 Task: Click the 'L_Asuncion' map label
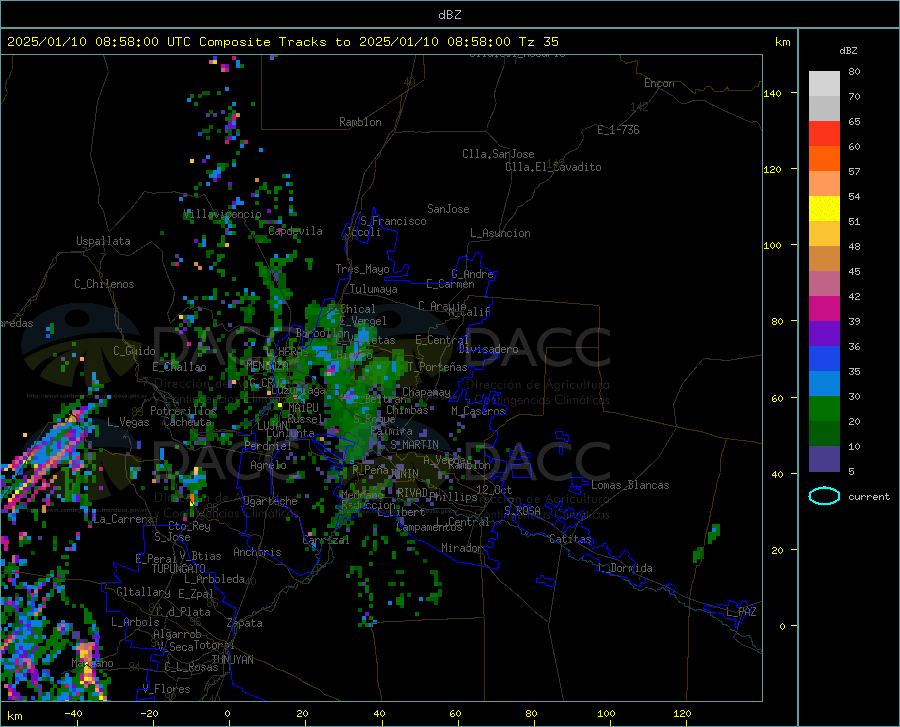tap(500, 233)
